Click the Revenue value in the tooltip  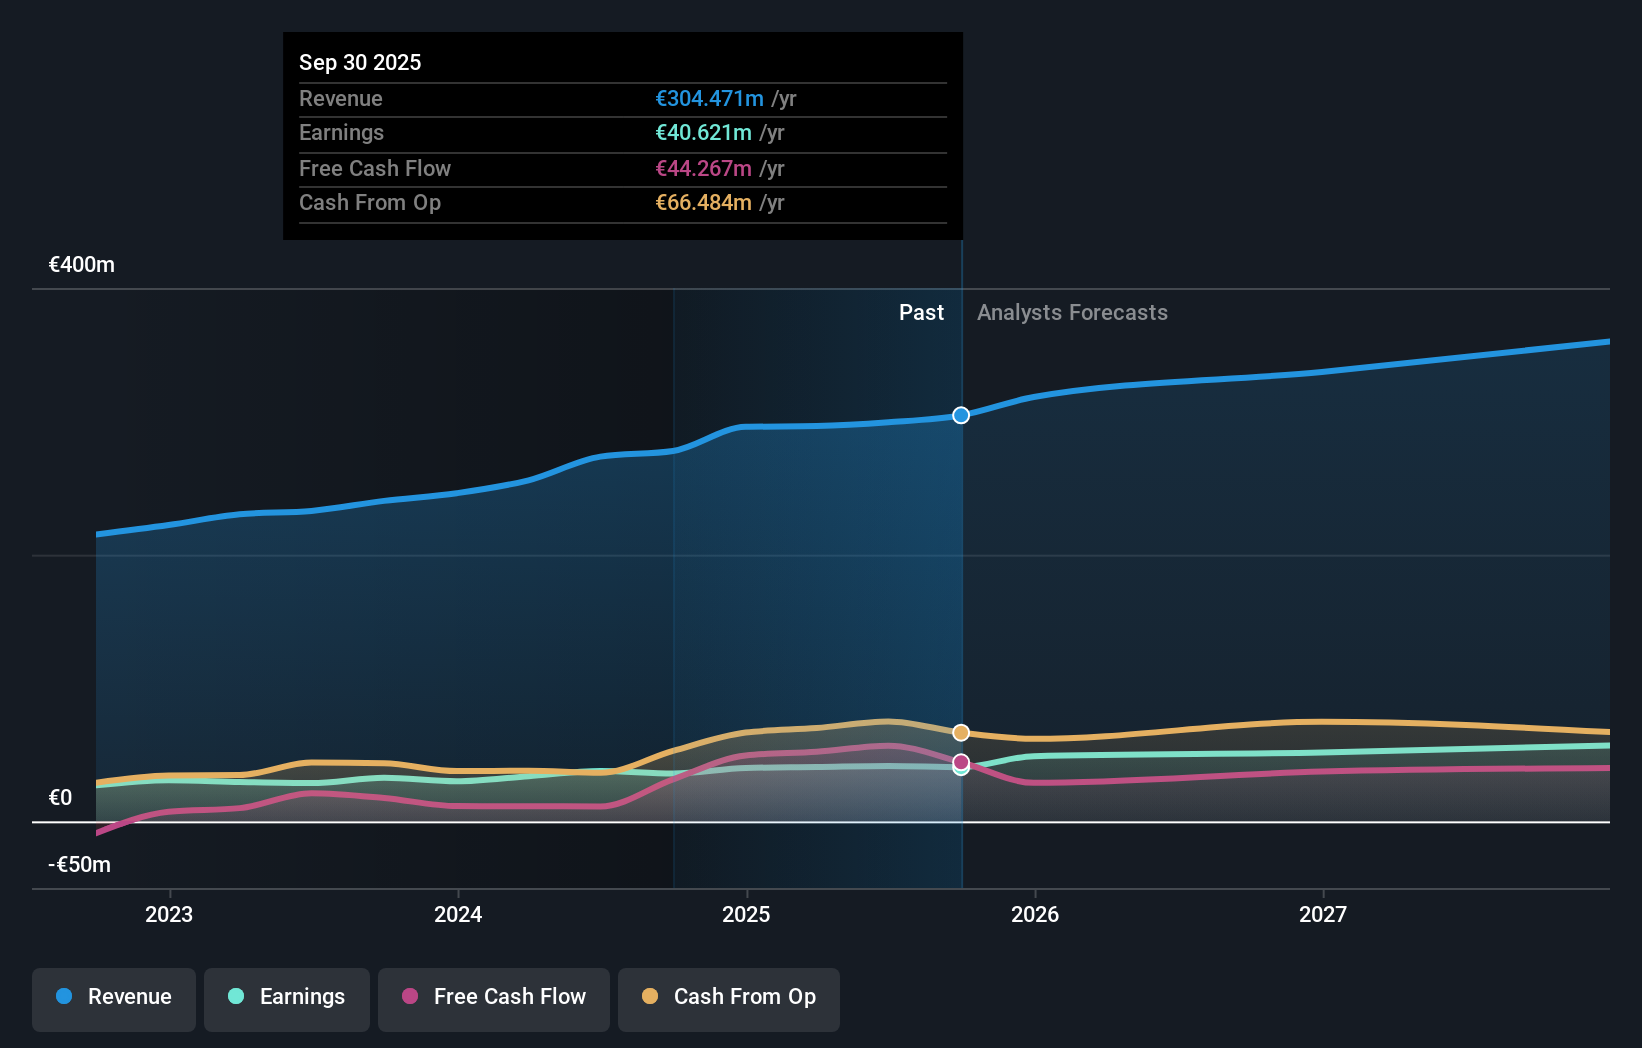(712, 99)
